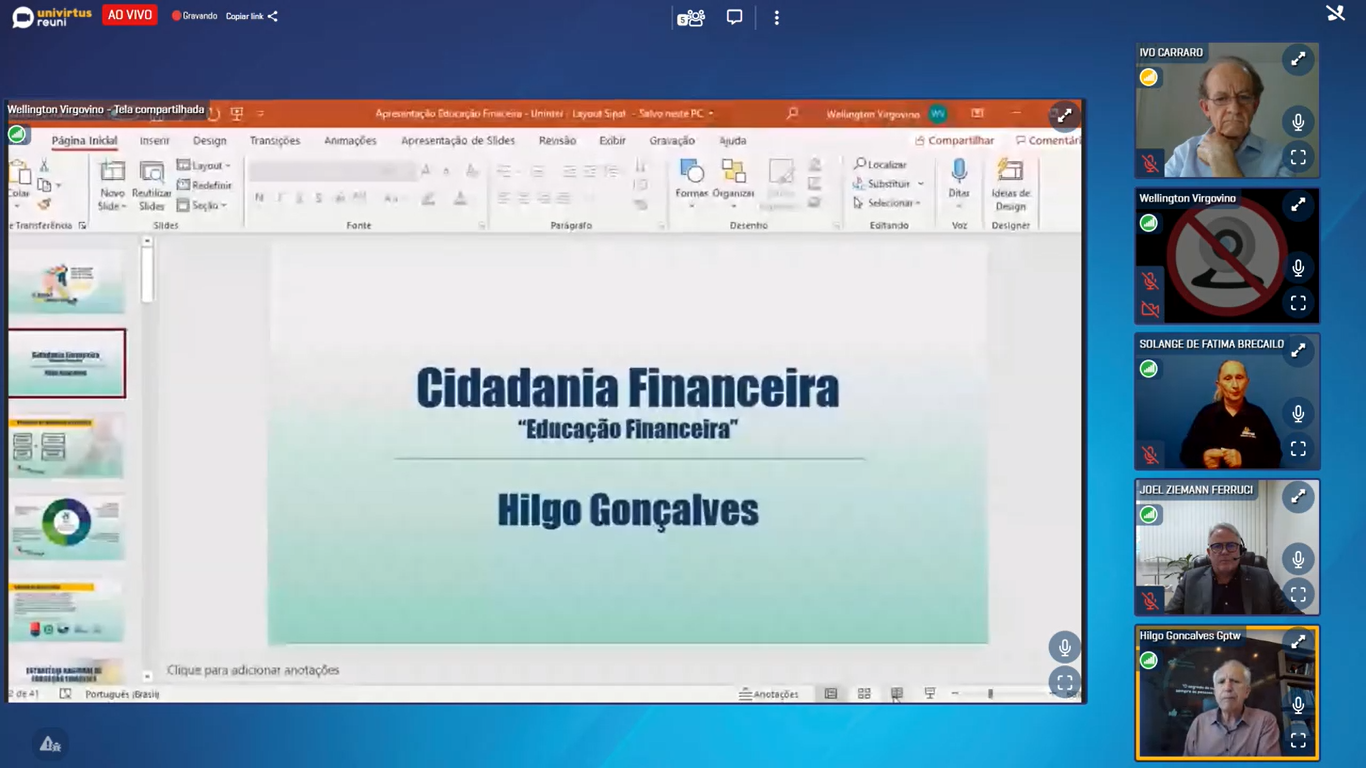Select the circular chart slide thumbnail
1366x768 pixels.
coord(67,526)
